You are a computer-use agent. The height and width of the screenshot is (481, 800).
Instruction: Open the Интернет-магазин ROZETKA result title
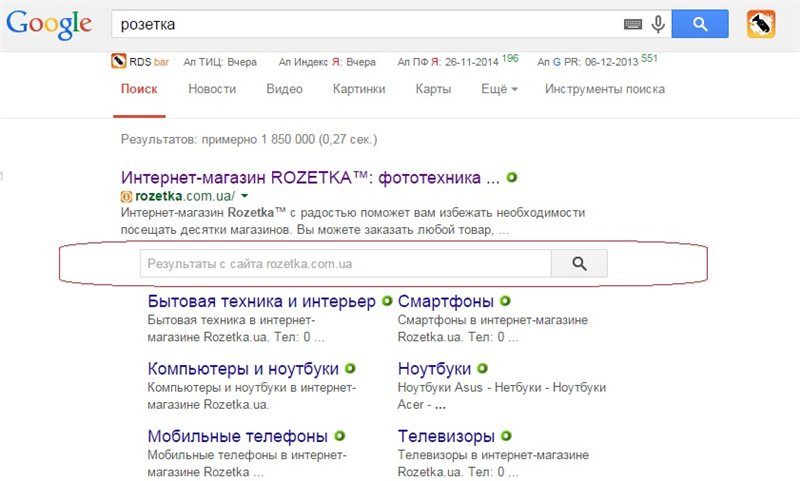click(309, 178)
